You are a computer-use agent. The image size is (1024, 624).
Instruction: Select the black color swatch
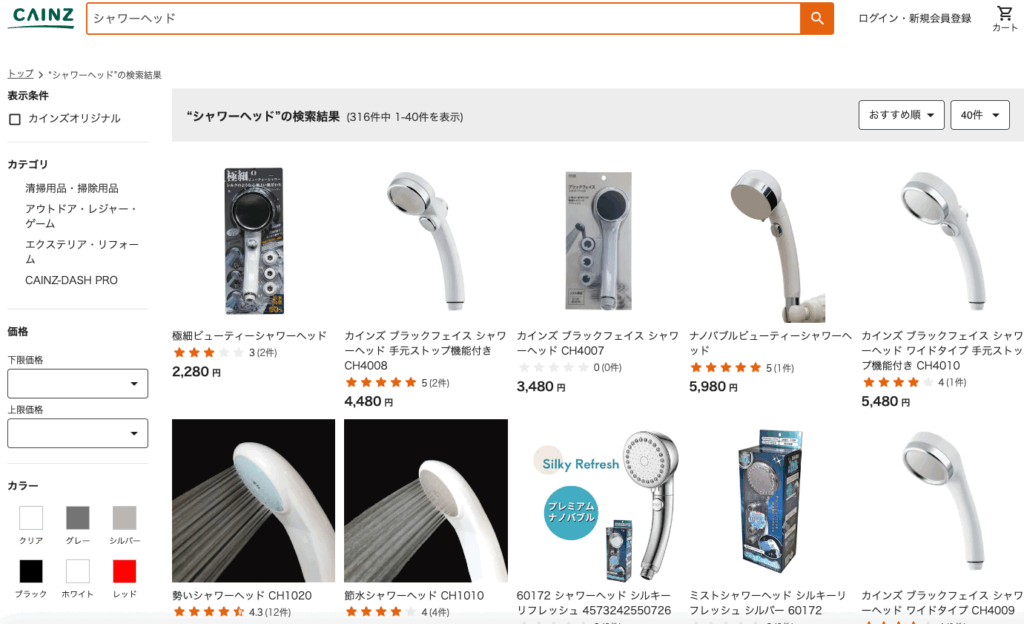pyautogui.click(x=31, y=571)
